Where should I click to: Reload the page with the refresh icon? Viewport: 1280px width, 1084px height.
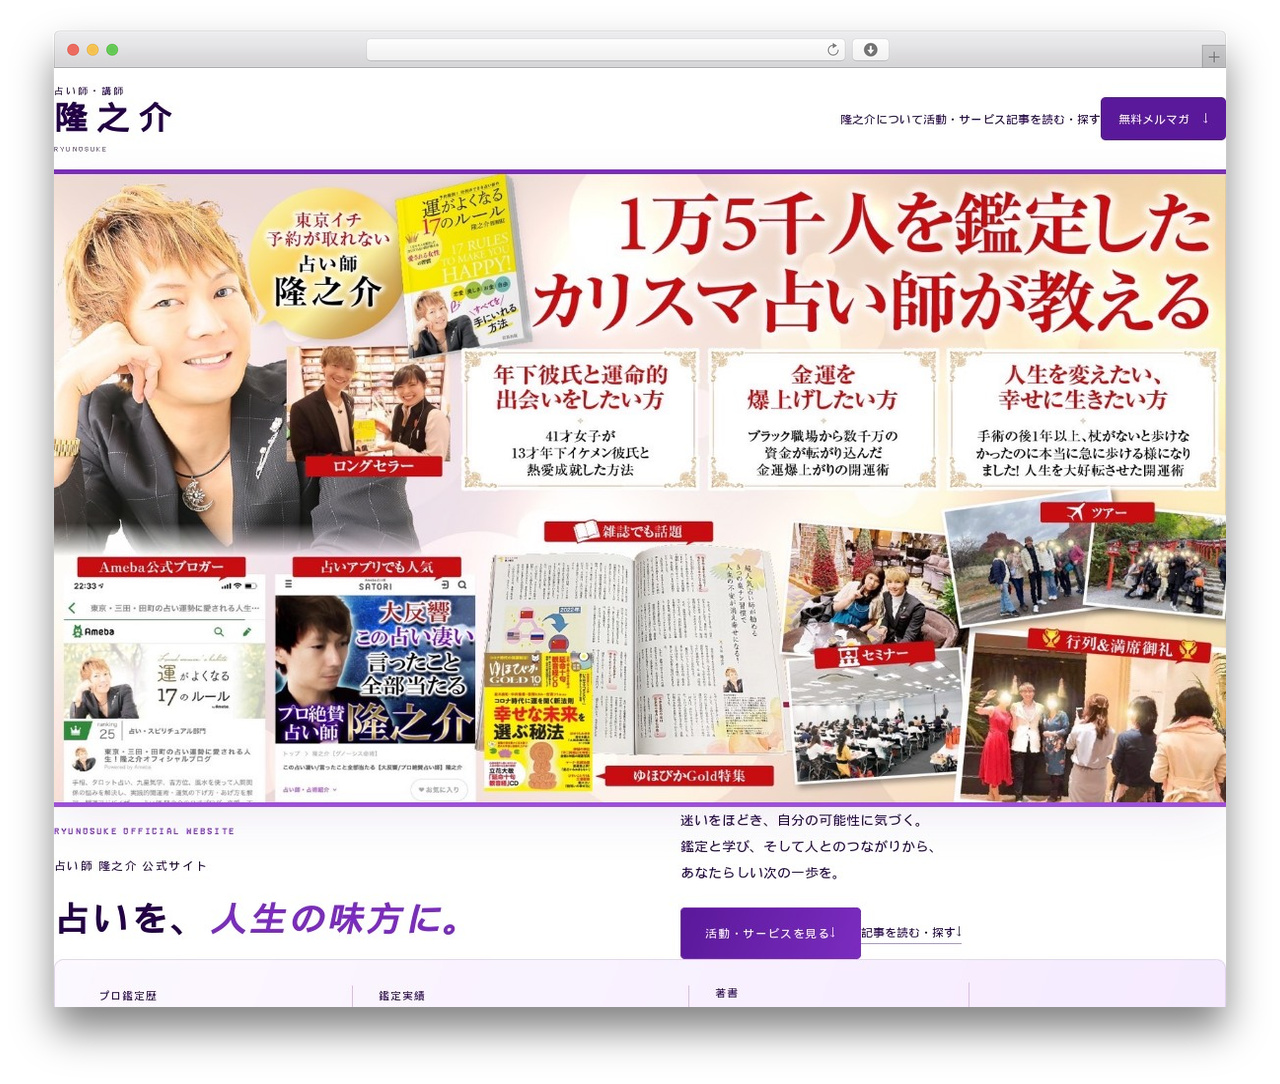(x=832, y=50)
